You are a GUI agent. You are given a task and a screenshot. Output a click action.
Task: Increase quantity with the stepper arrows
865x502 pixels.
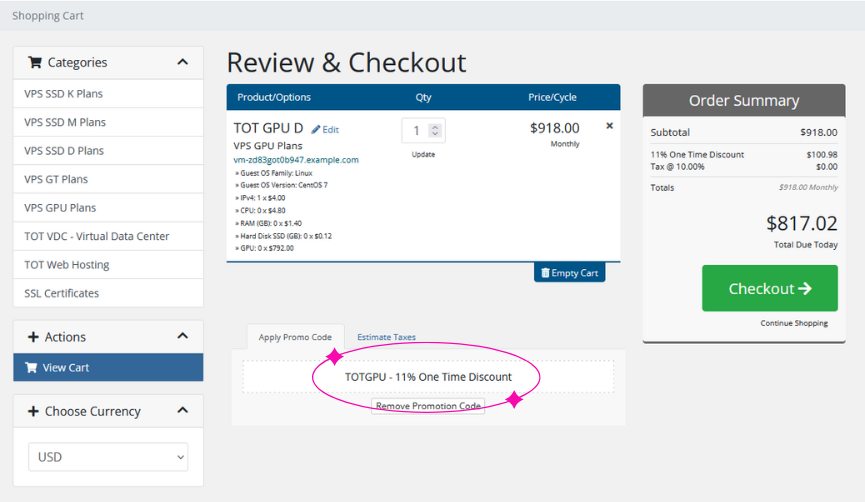pos(434,127)
